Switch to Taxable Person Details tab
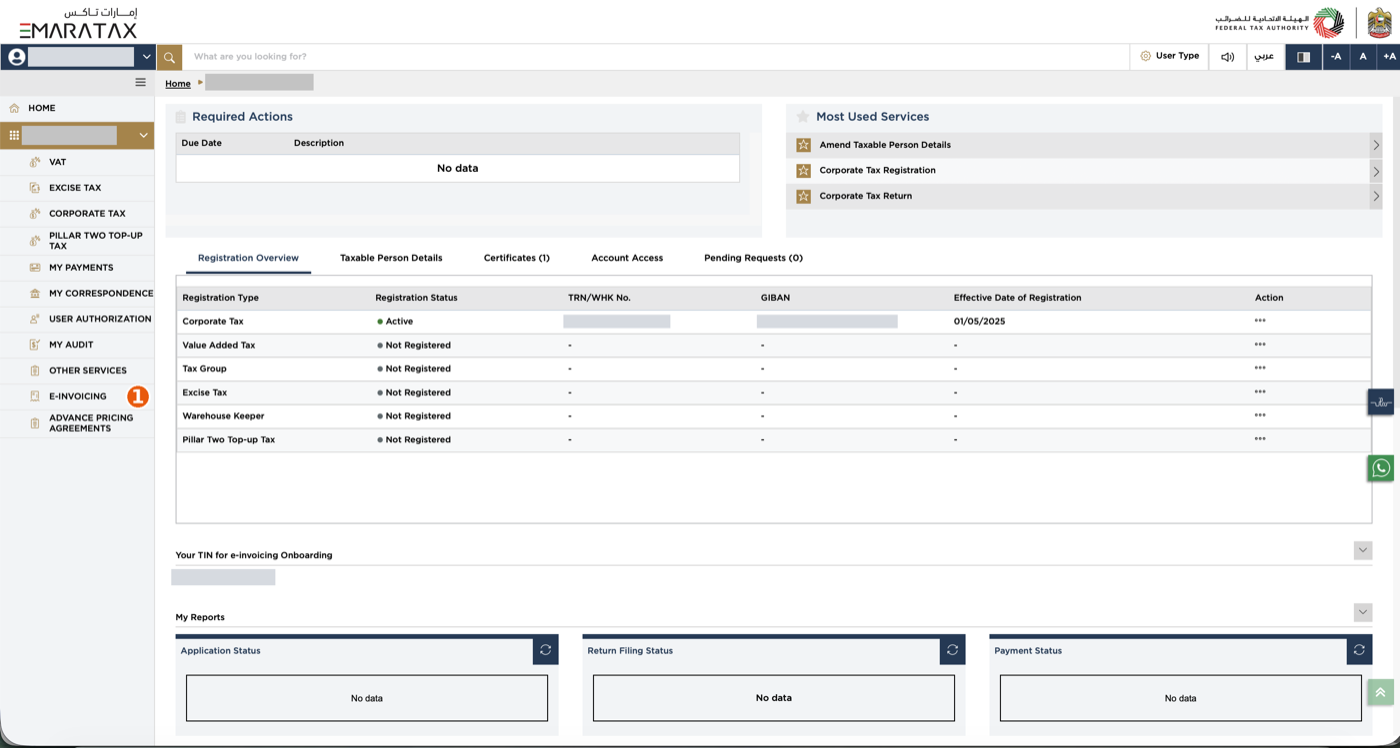The width and height of the screenshot is (1400, 748). tap(391, 258)
